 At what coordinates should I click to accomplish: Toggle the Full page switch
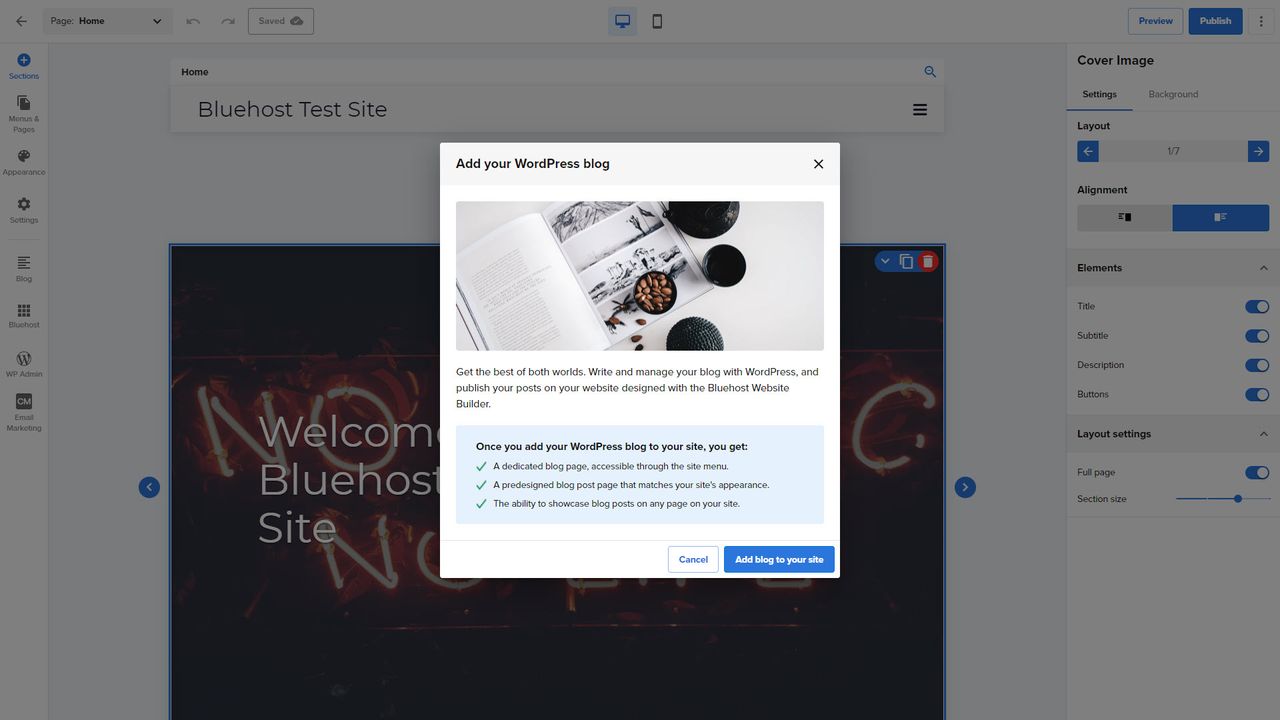point(1257,472)
